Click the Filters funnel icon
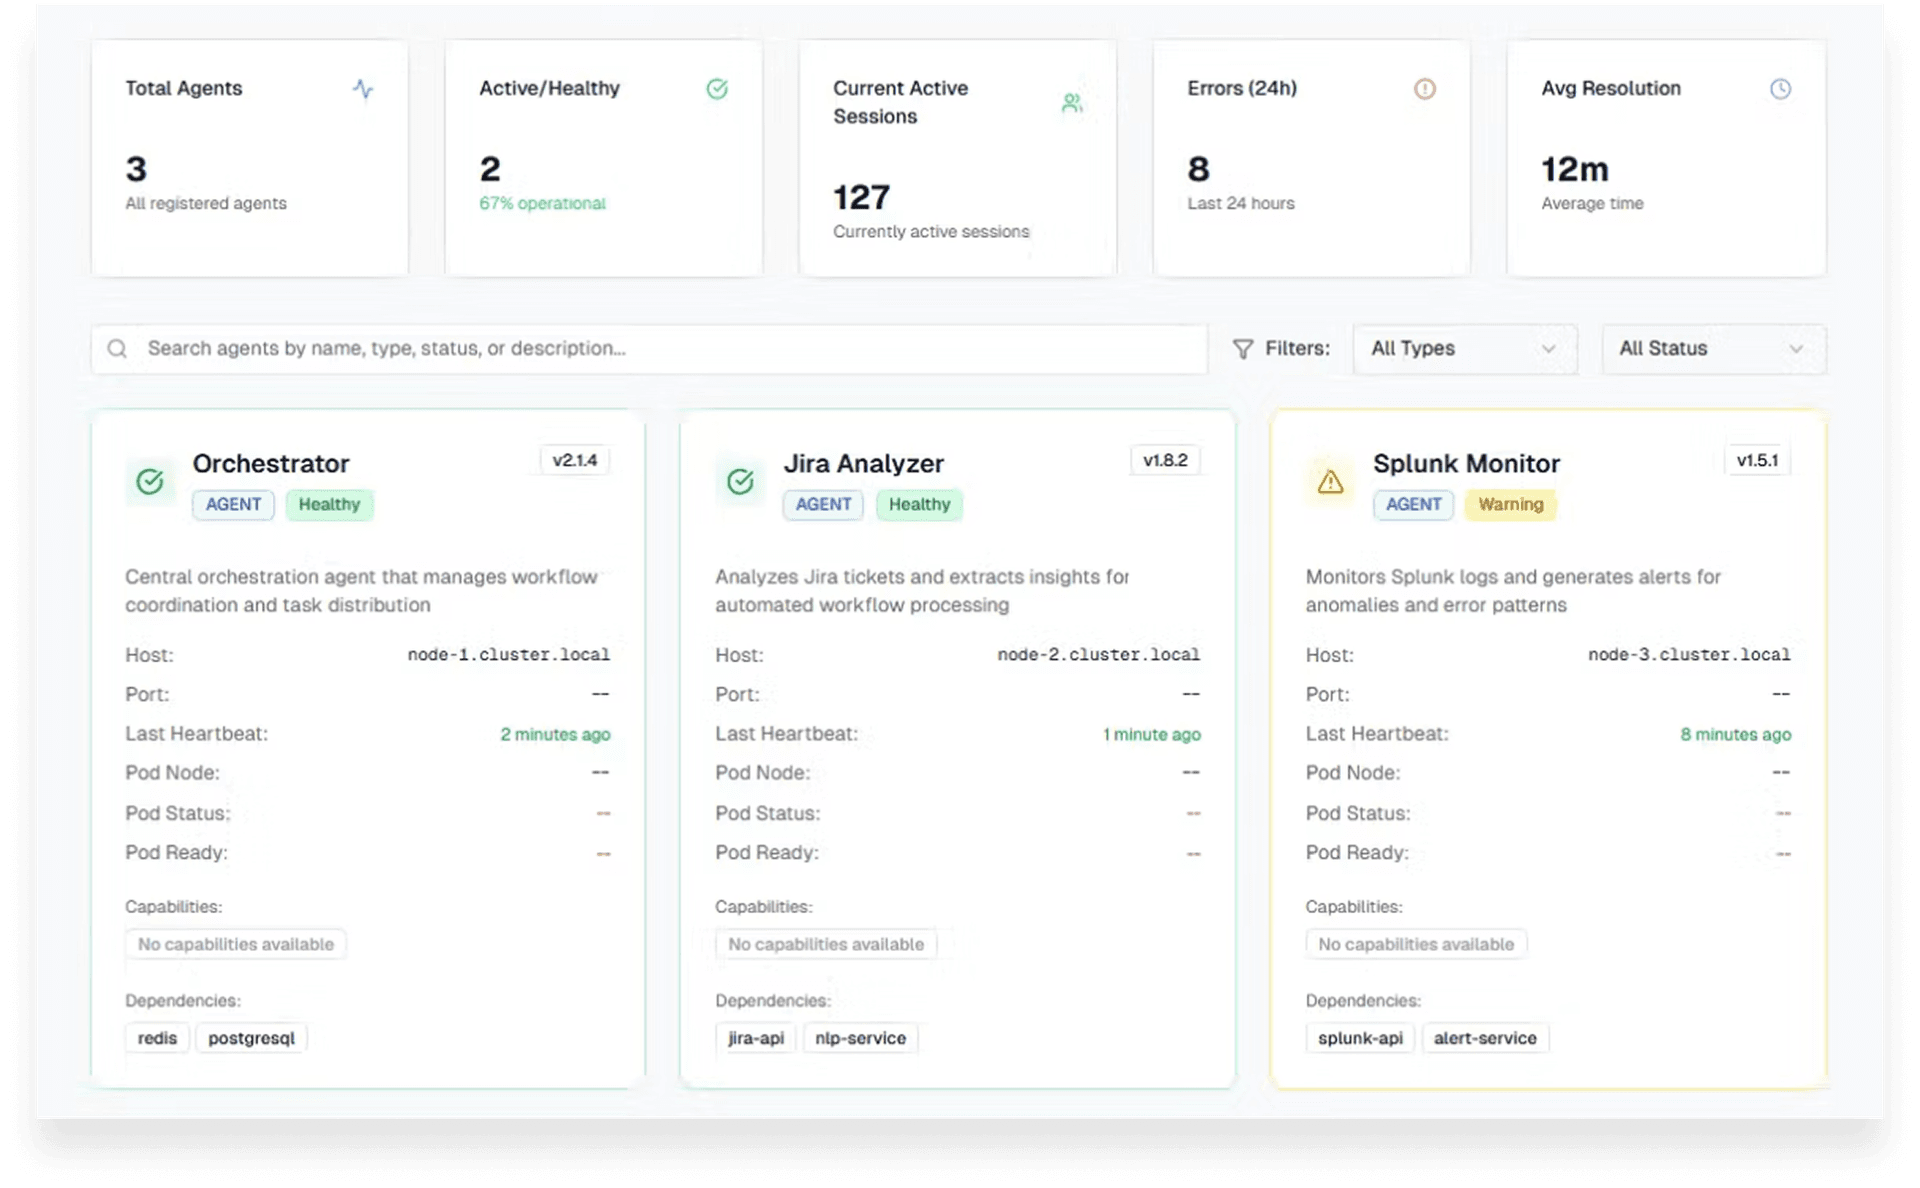This screenshot has height=1188, width=1920. 1243,349
